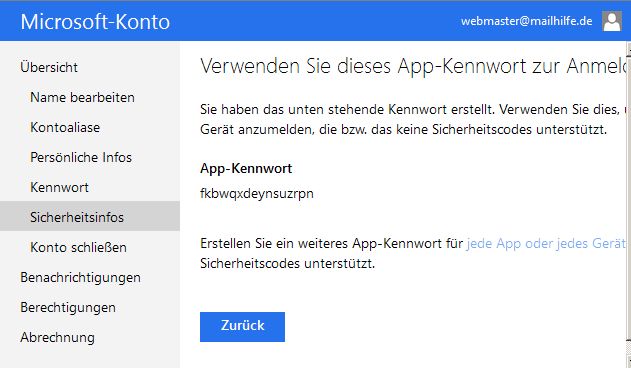The height and width of the screenshot is (368, 631).
Task: Select Kennwort in the sidebar
Action: pyautogui.click(x=60, y=187)
